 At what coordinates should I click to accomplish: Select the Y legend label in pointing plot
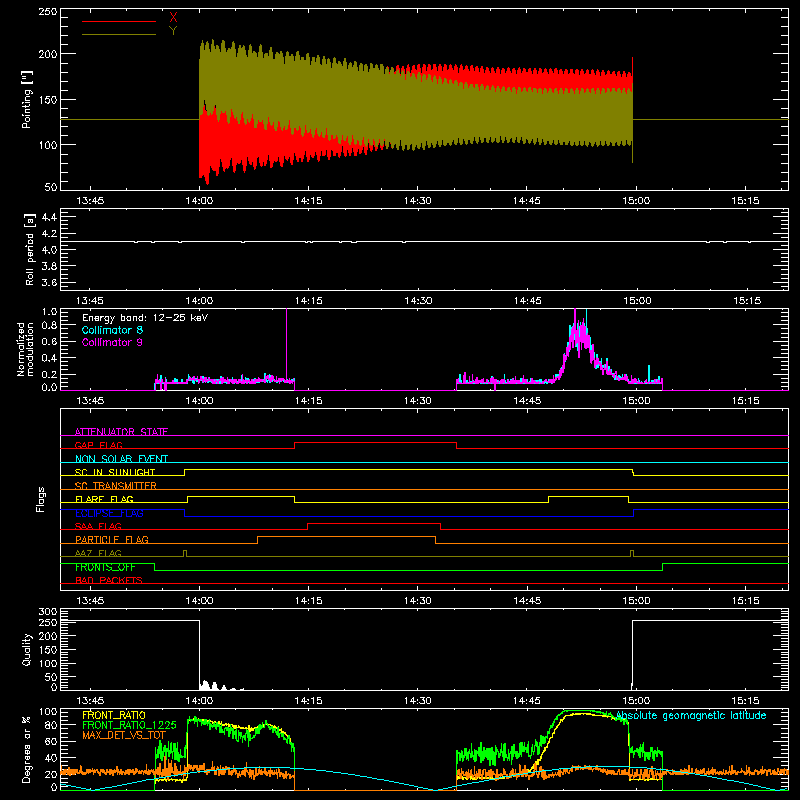point(173,31)
